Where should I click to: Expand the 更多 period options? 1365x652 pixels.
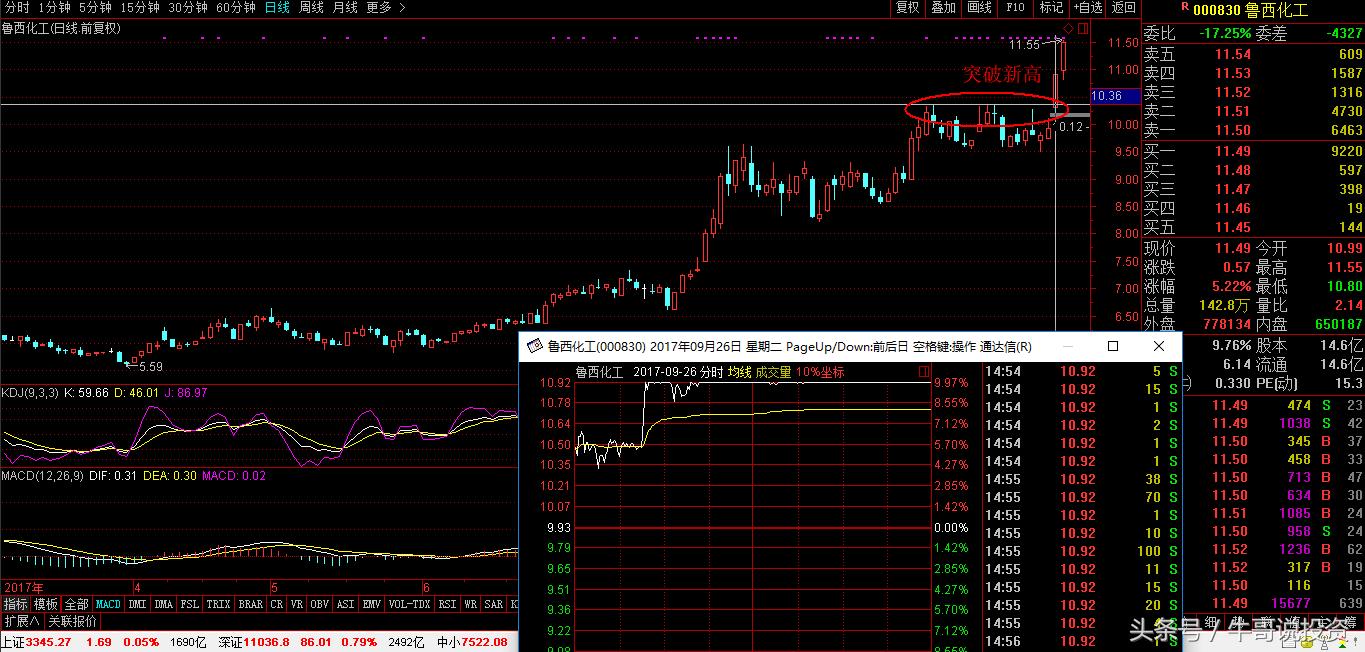[386, 7]
